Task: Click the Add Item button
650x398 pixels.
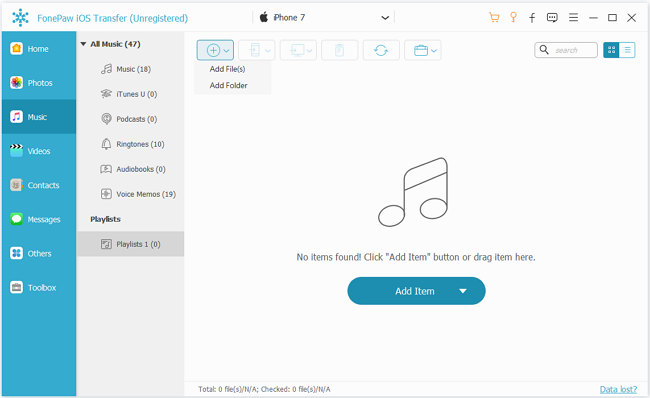Action: tap(416, 291)
